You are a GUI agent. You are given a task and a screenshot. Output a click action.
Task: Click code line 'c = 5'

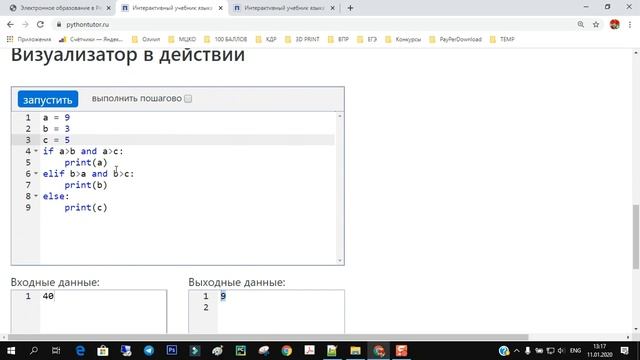56,140
